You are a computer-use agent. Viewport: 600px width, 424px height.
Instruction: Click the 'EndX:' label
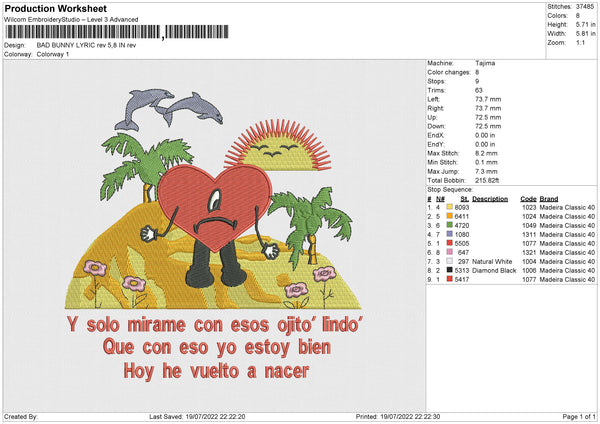point(436,135)
